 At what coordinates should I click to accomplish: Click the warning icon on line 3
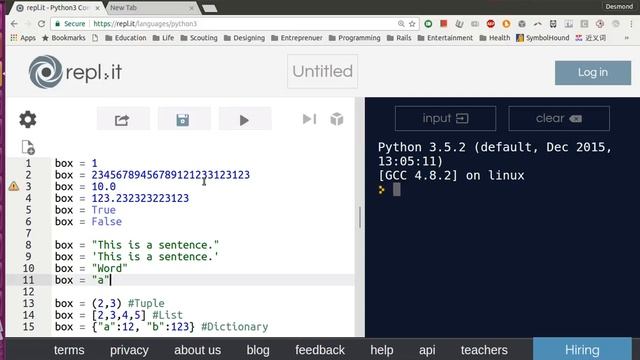coord(14,187)
